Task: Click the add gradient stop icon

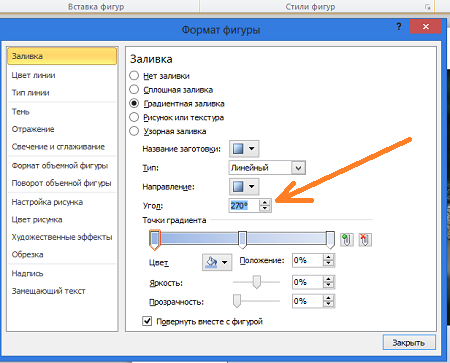Action: tap(347, 240)
